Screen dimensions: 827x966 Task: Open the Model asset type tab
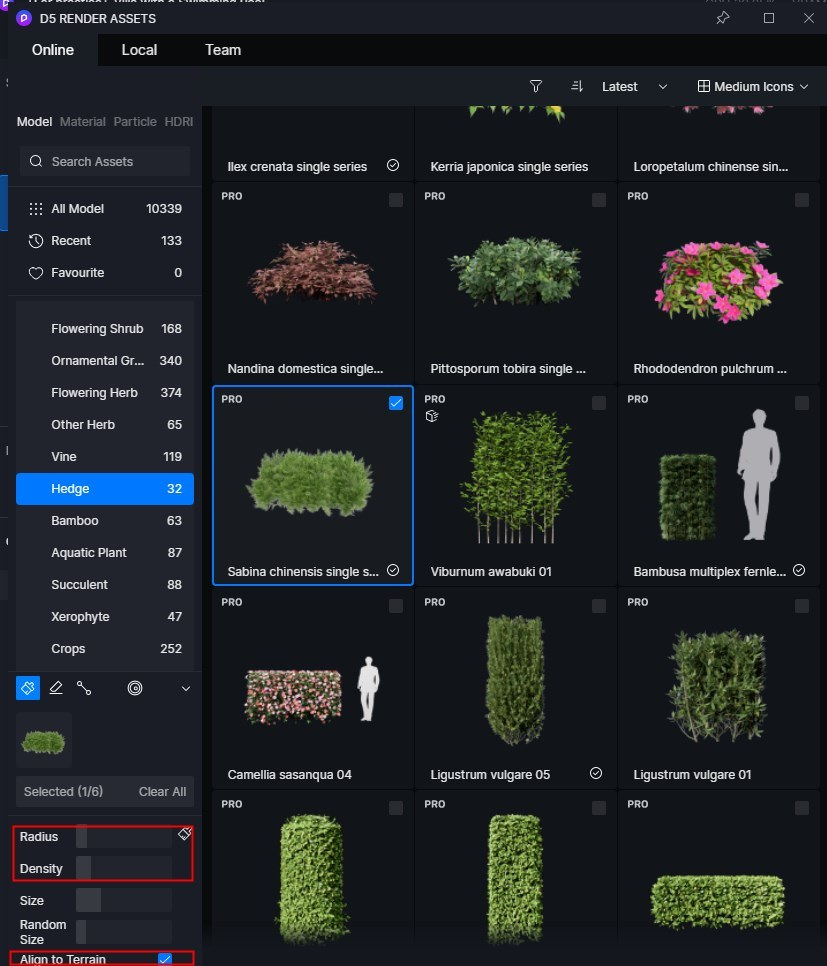pos(35,121)
